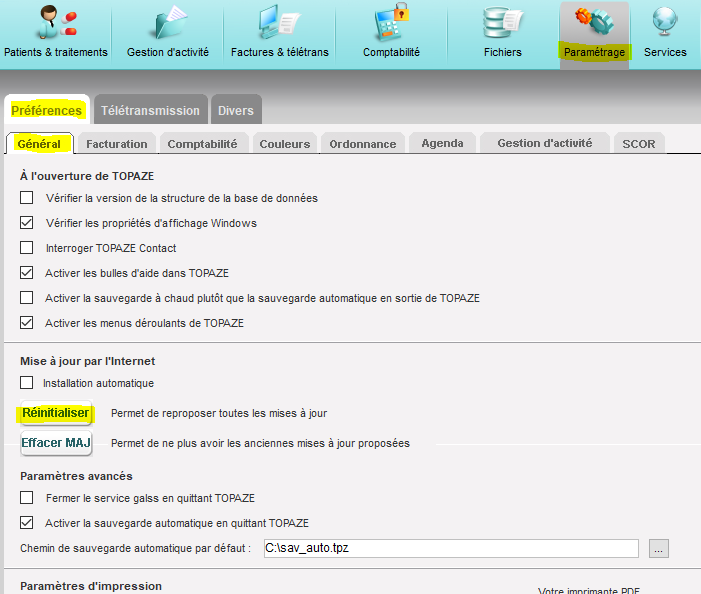Open the Agenda sub-tab

coord(442,143)
